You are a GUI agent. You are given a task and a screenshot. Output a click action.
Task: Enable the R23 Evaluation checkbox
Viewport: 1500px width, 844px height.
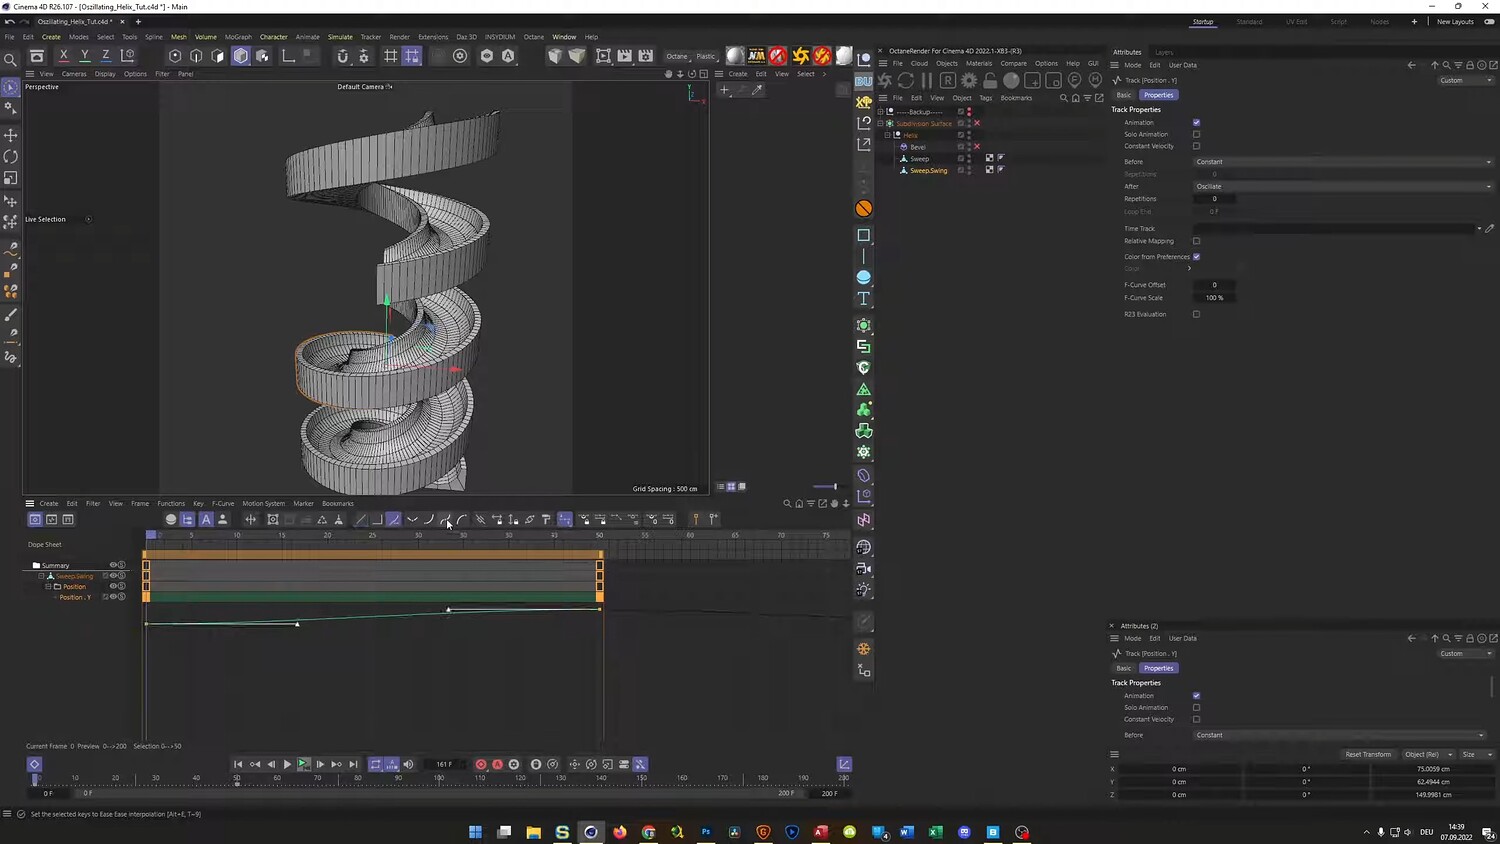click(1196, 314)
